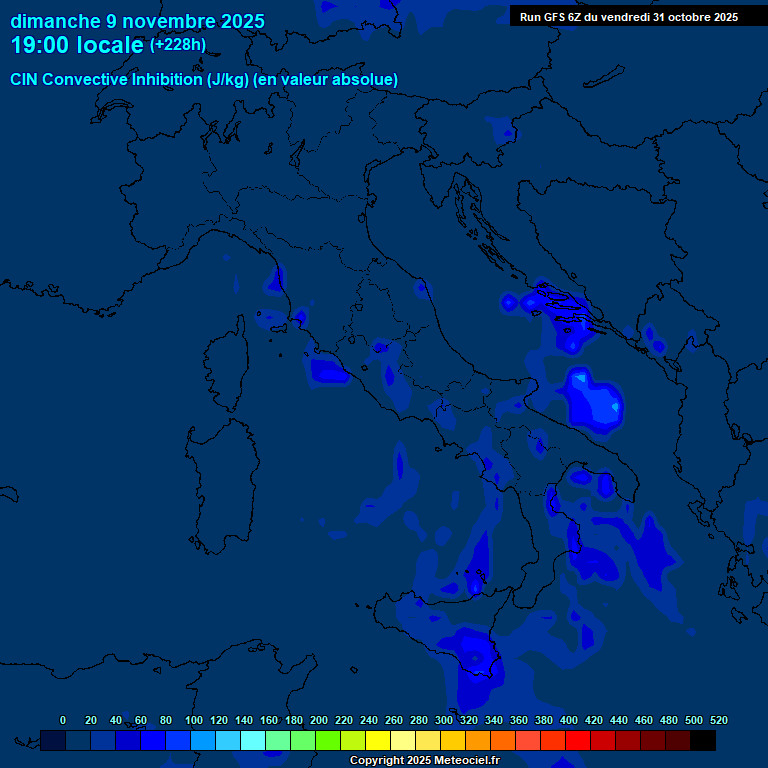
Task: Select the bright green 200 legend swatch
Action: coord(328,741)
